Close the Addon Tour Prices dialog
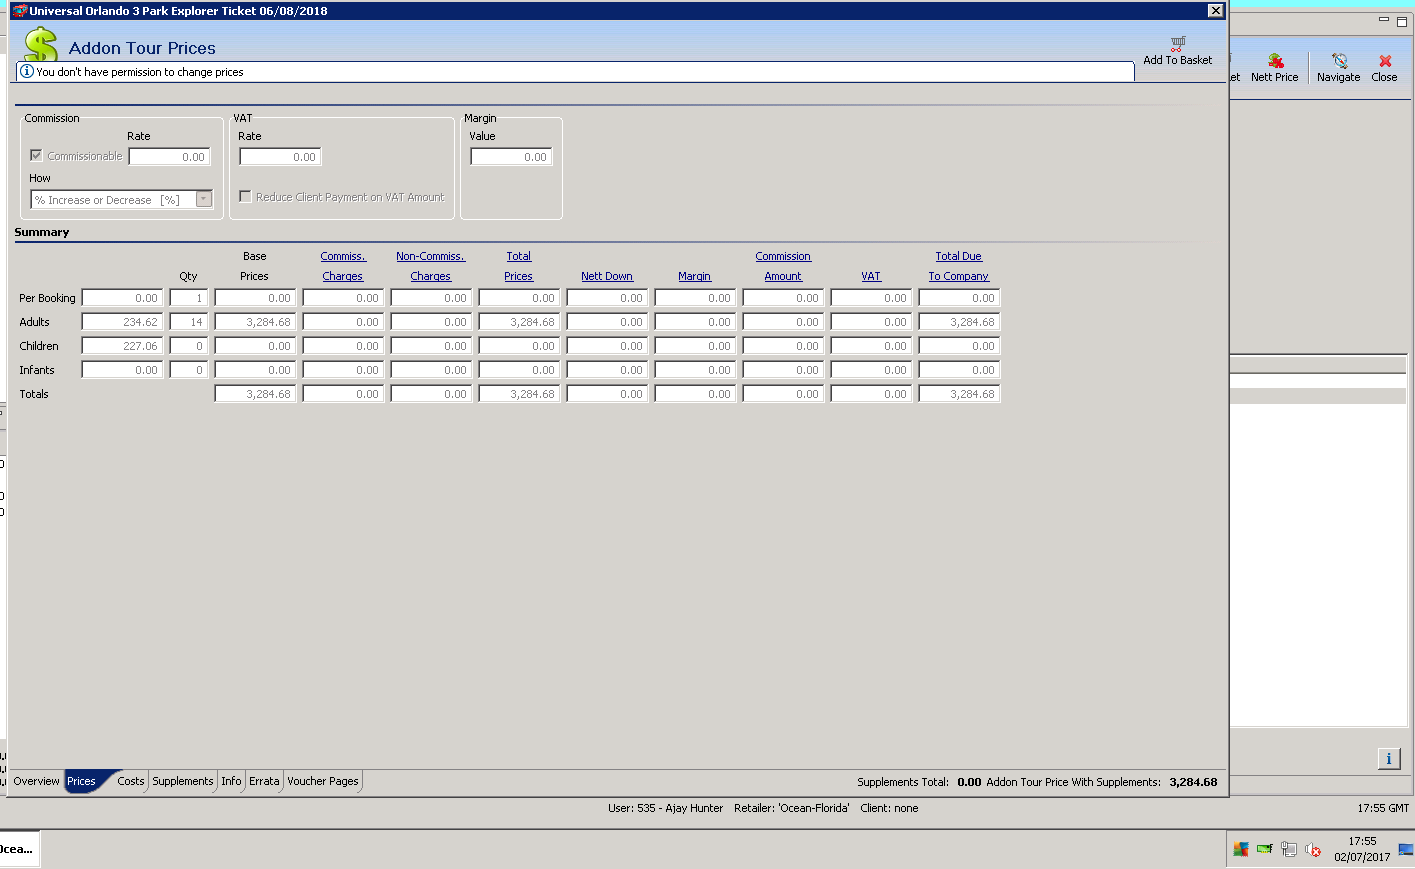 tap(1215, 11)
